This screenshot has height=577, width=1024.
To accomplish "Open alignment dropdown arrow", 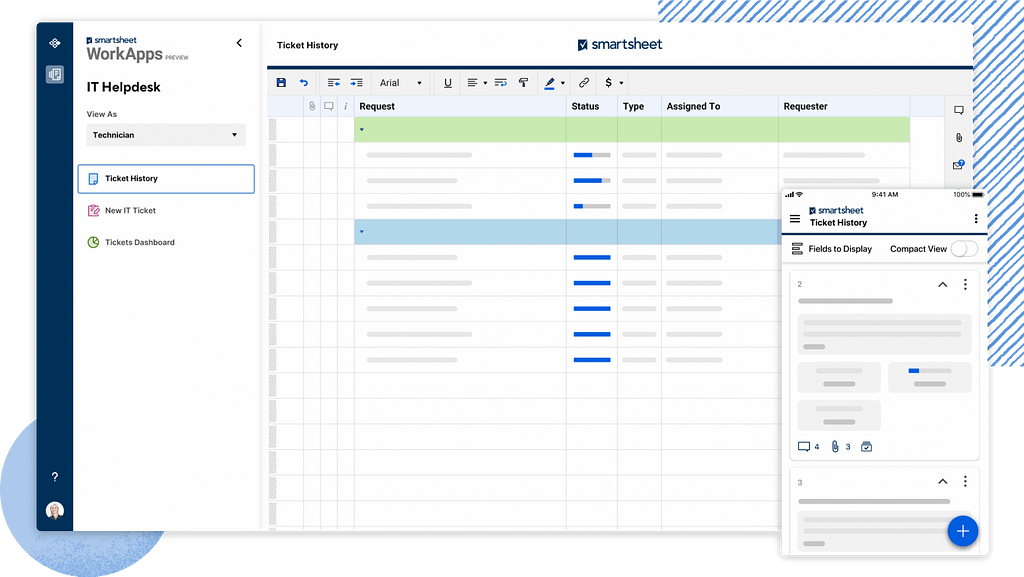I will coord(485,84).
